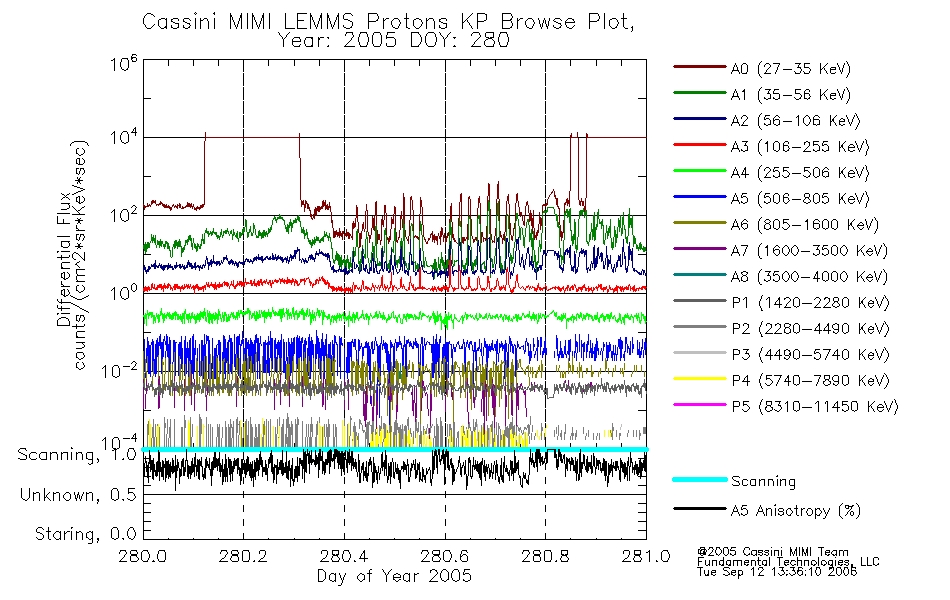Click the cyan Scanning legend line
Image resolution: width=950 pixels, height=600 pixels.
click(699, 479)
